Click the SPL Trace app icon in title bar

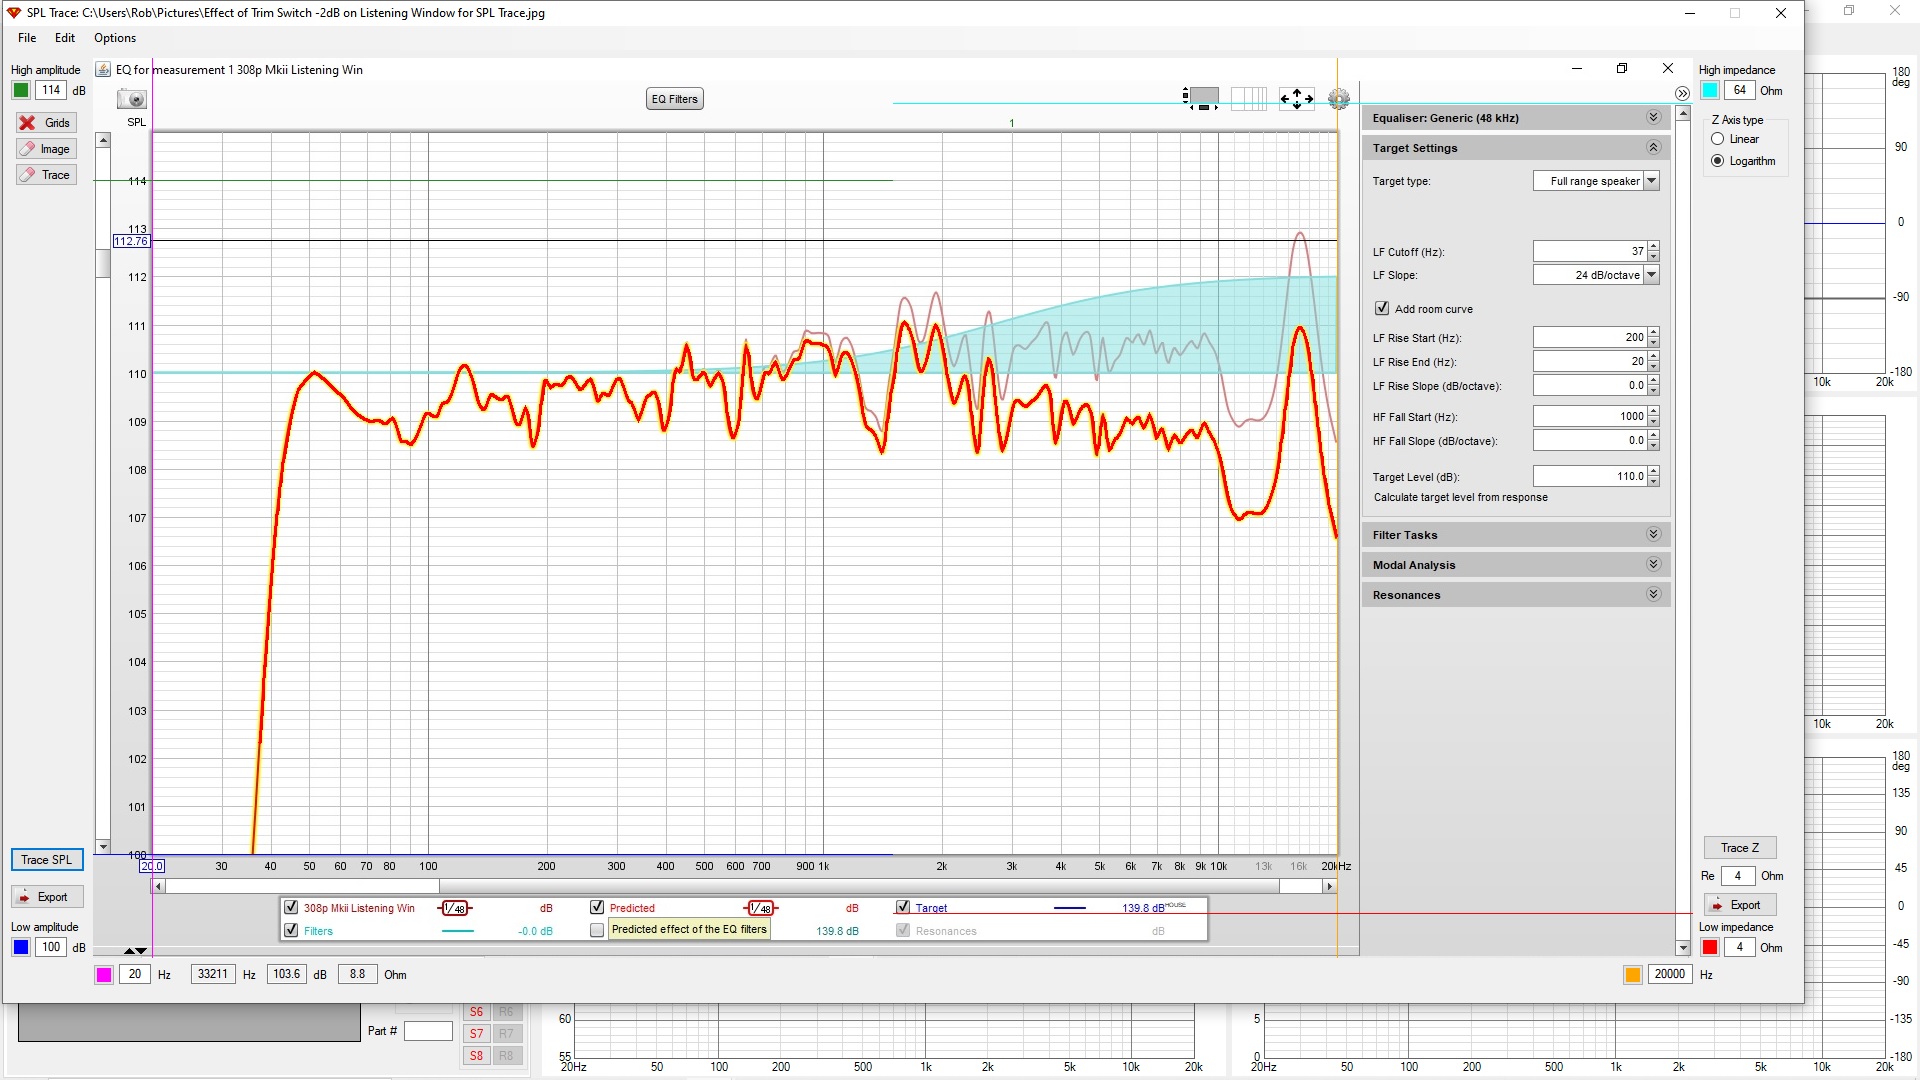(14, 13)
